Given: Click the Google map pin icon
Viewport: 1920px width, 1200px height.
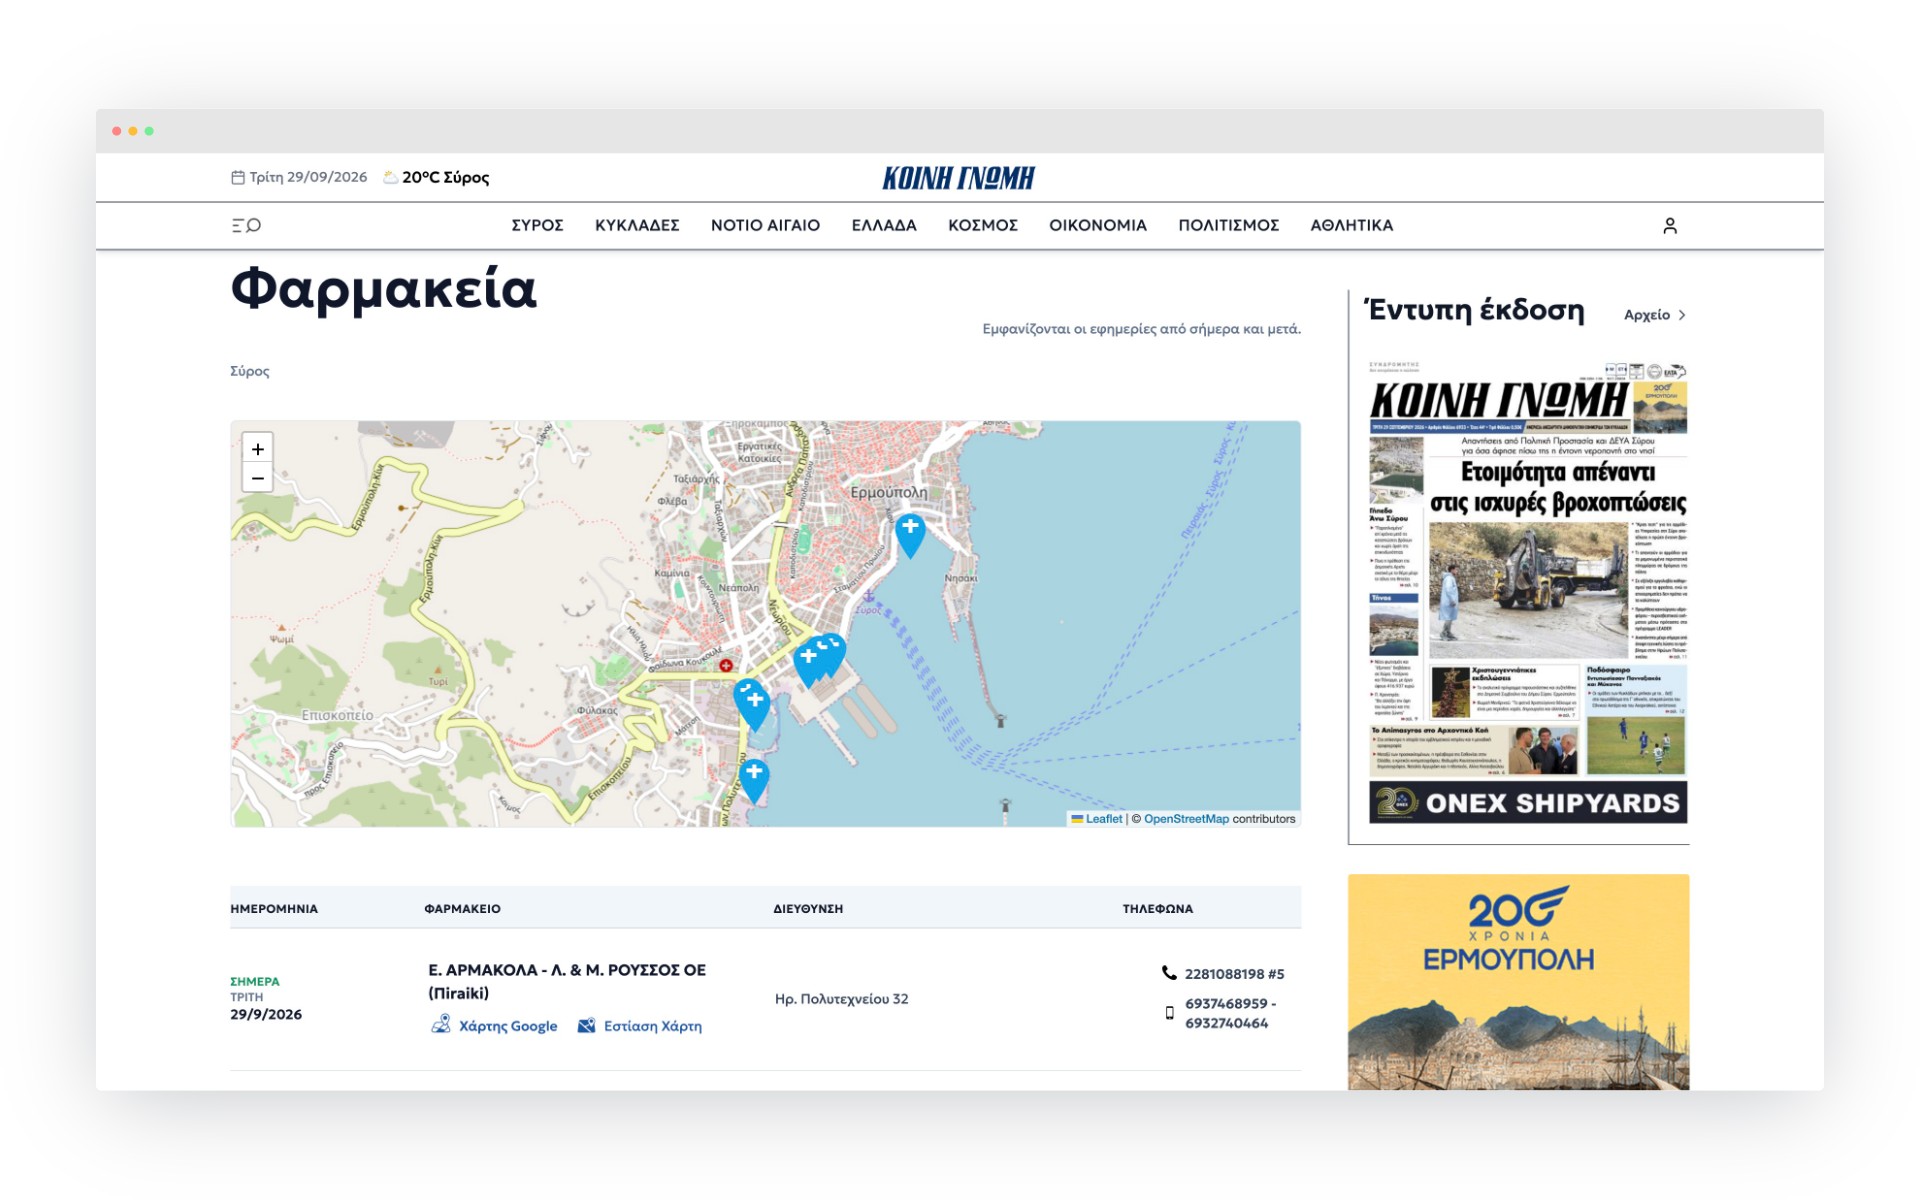Looking at the screenshot, I should point(440,1024).
